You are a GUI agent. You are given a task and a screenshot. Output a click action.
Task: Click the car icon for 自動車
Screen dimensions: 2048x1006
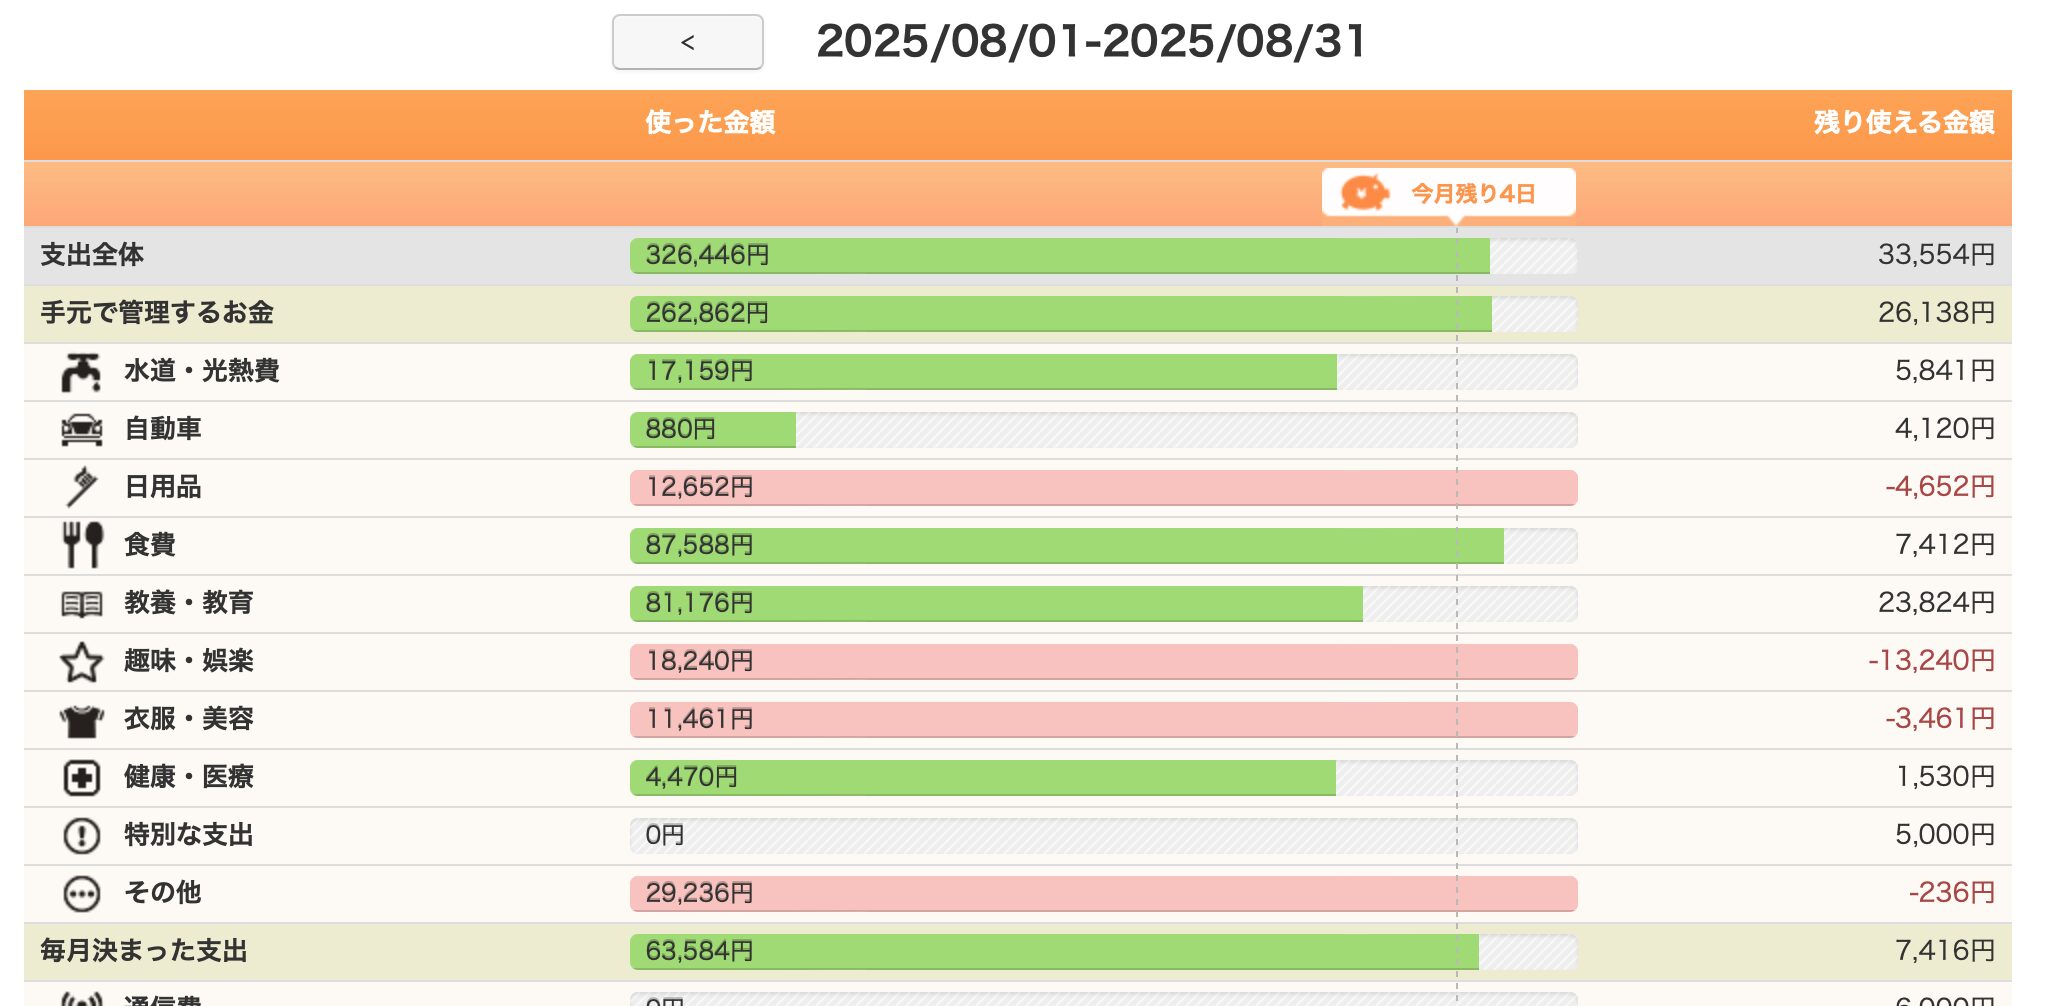[81, 430]
